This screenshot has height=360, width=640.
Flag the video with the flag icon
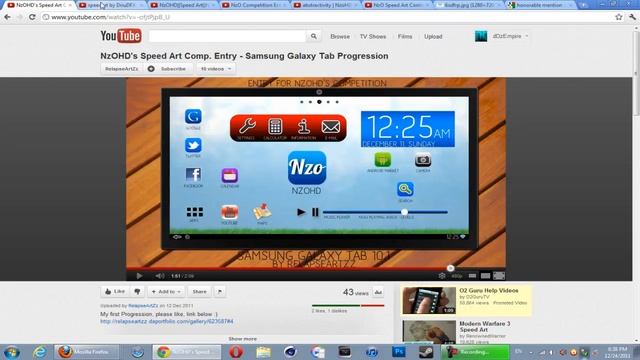tap(220, 291)
